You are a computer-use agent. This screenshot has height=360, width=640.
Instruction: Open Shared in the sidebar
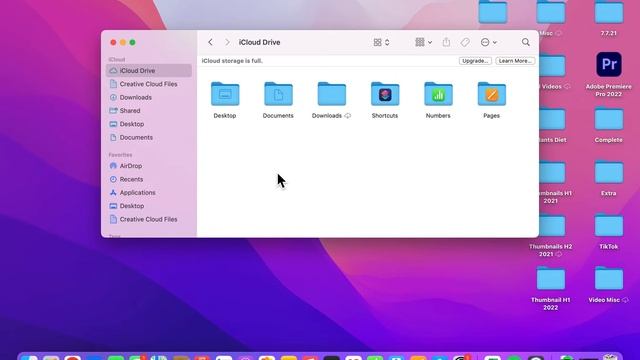pyautogui.click(x=149, y=111)
